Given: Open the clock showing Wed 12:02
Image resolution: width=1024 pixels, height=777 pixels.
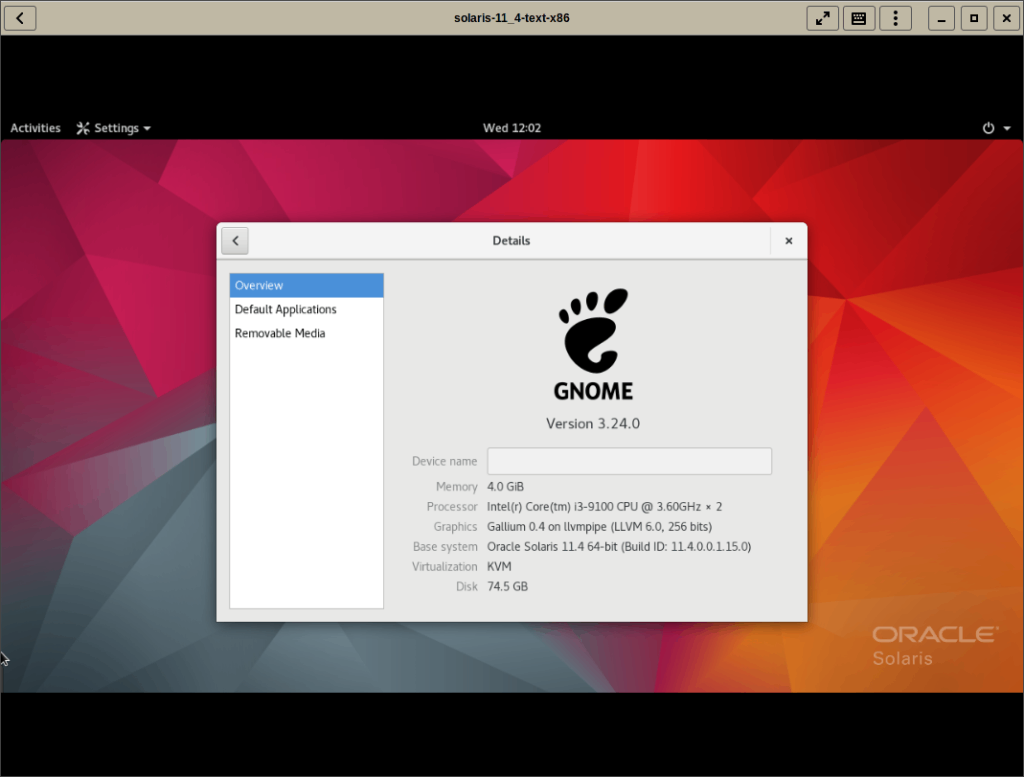Looking at the screenshot, I should [x=512, y=128].
